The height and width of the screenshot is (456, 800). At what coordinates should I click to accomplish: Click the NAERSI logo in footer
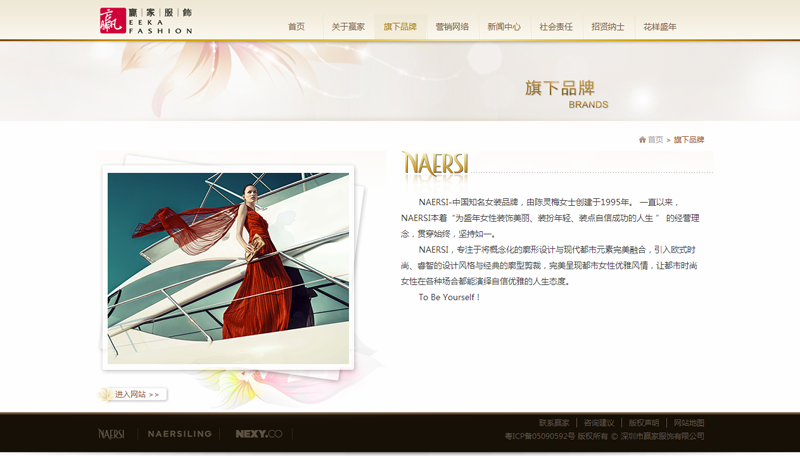coord(111,434)
